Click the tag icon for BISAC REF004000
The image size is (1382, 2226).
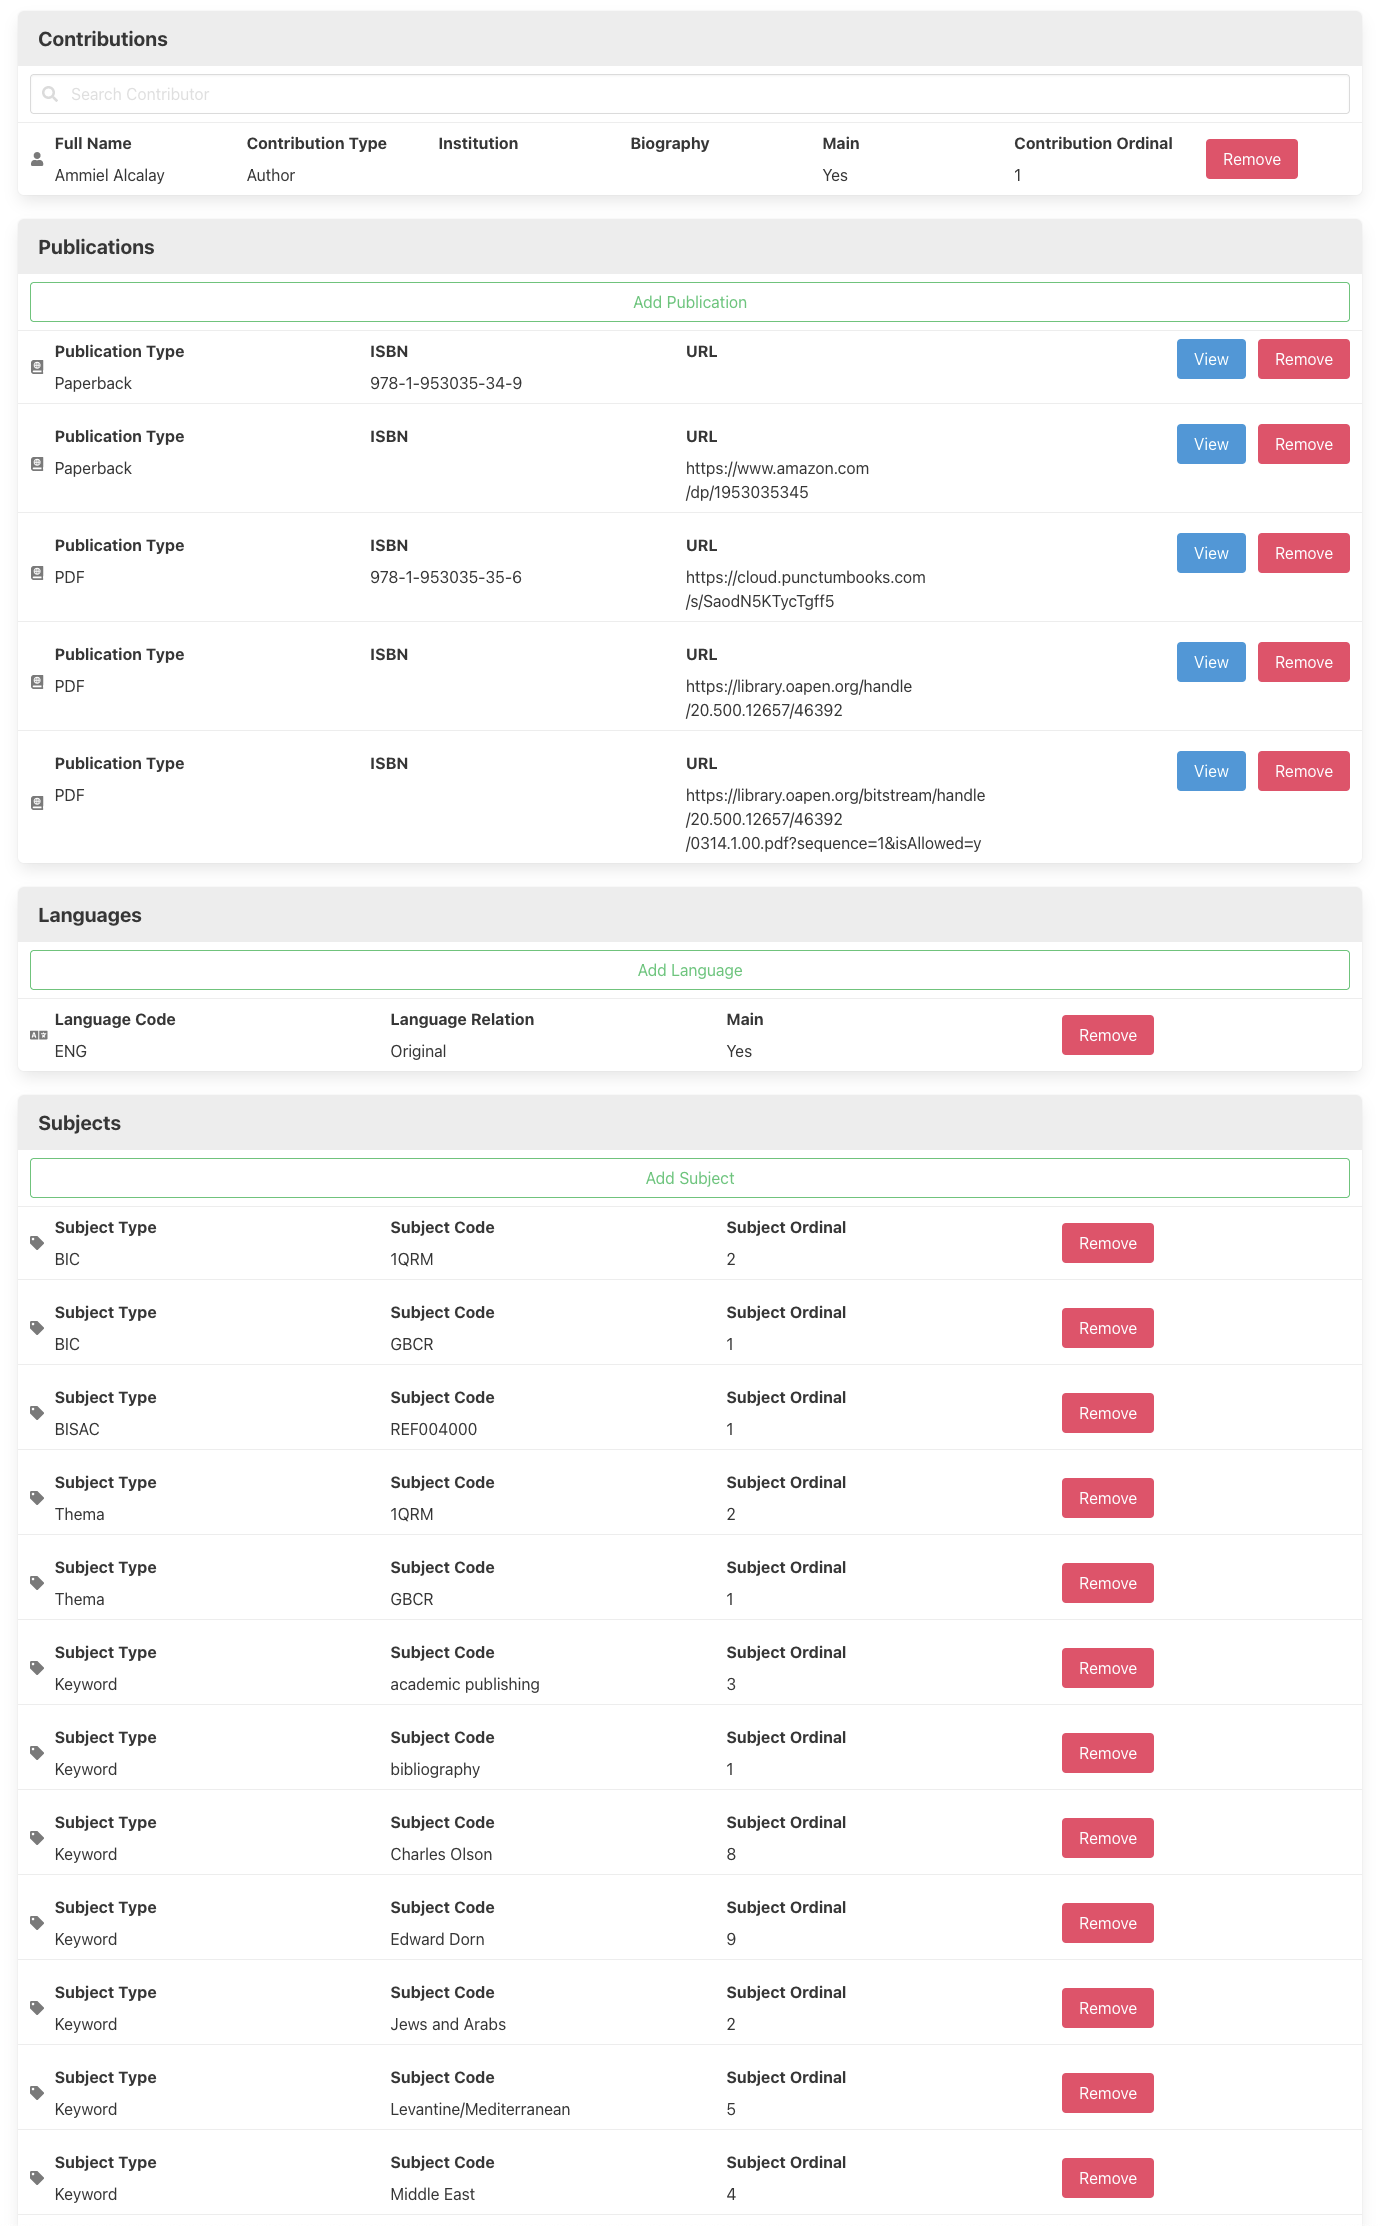[37, 1413]
